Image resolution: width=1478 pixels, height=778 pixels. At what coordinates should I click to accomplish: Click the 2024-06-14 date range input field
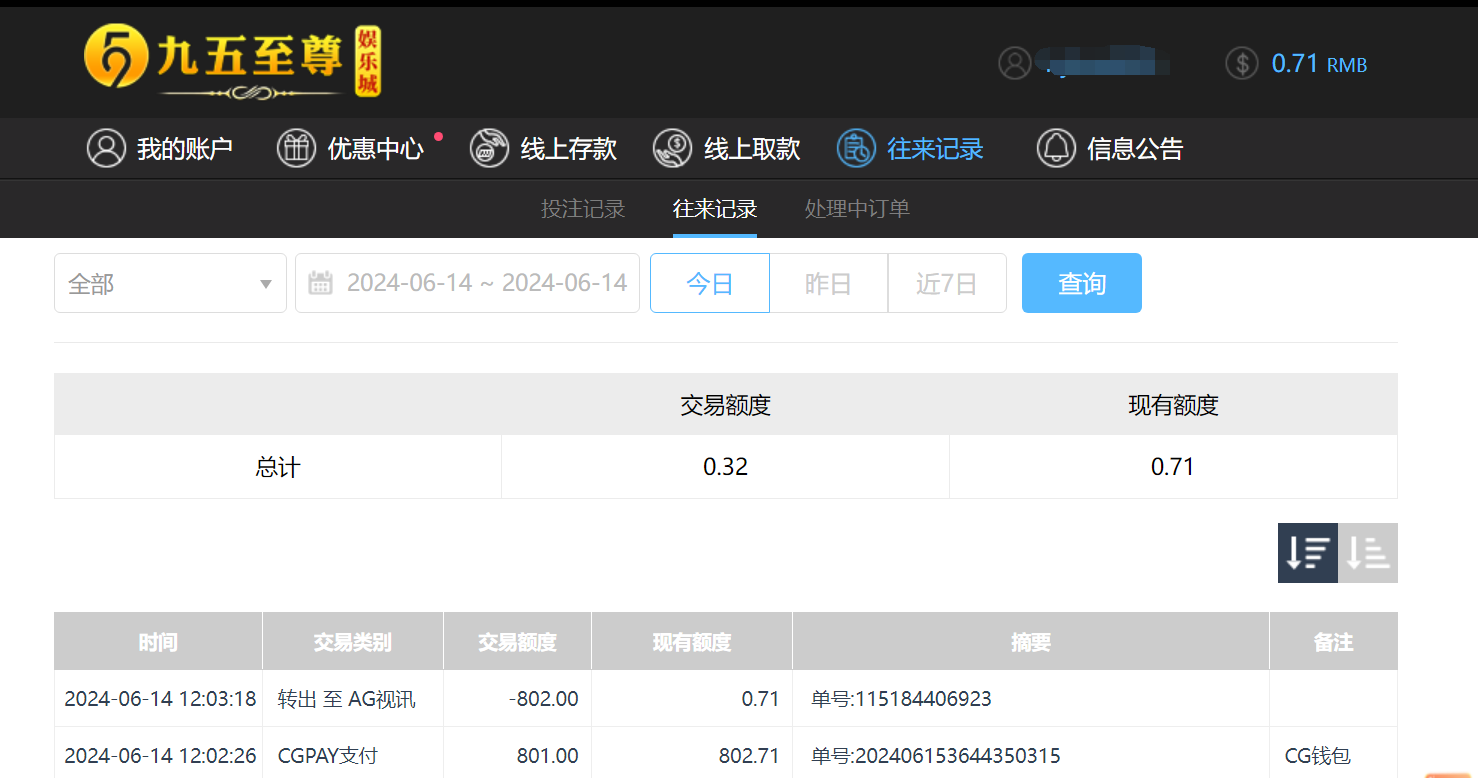pos(480,283)
